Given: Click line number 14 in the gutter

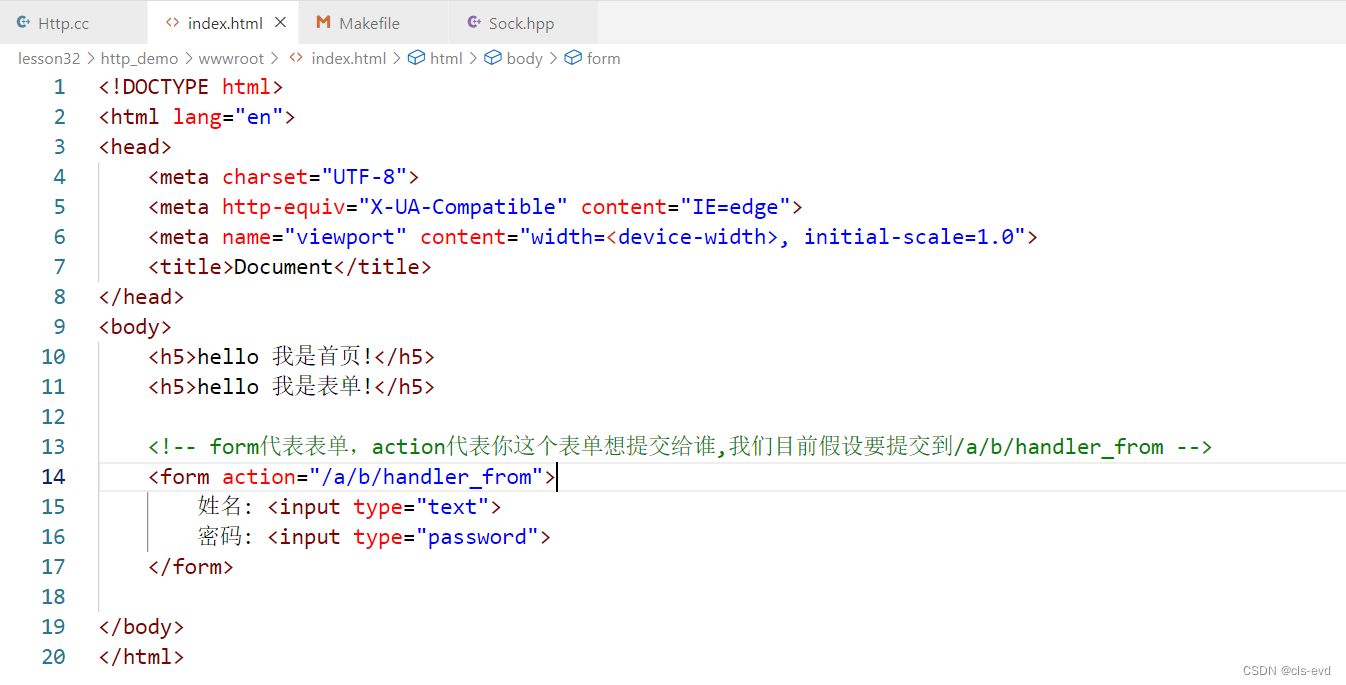Looking at the screenshot, I should tap(53, 477).
